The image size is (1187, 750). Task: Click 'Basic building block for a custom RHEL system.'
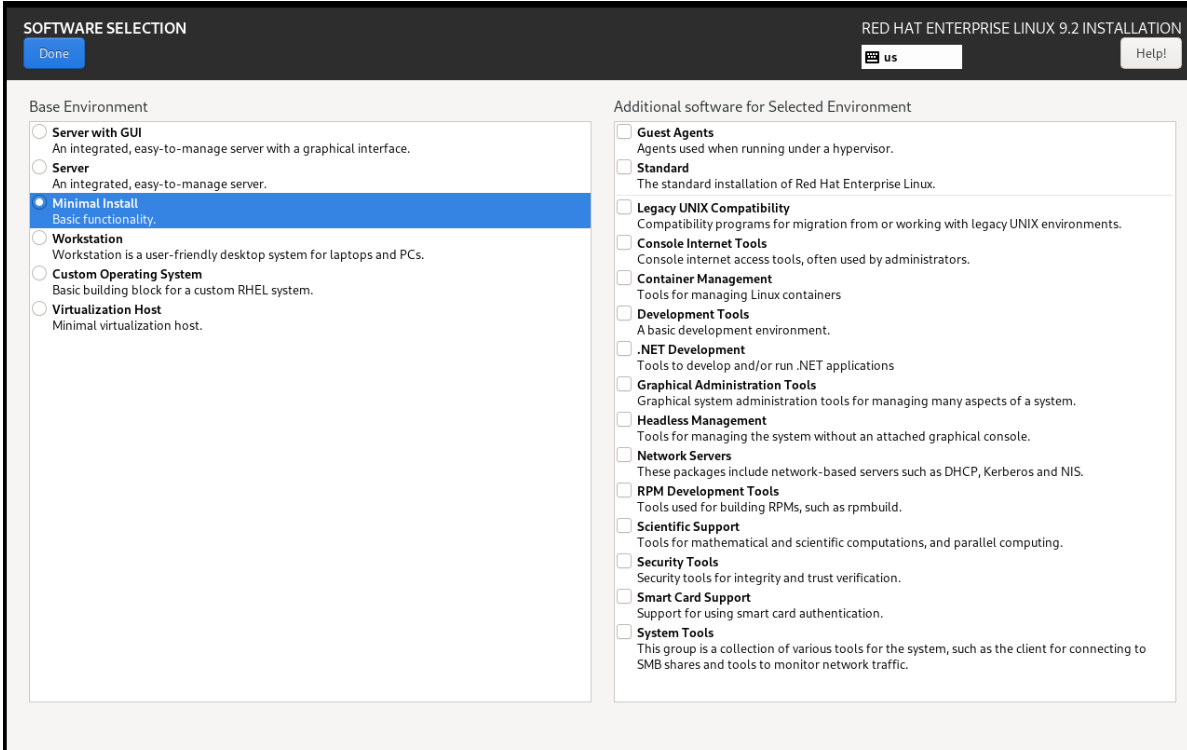coord(182,291)
